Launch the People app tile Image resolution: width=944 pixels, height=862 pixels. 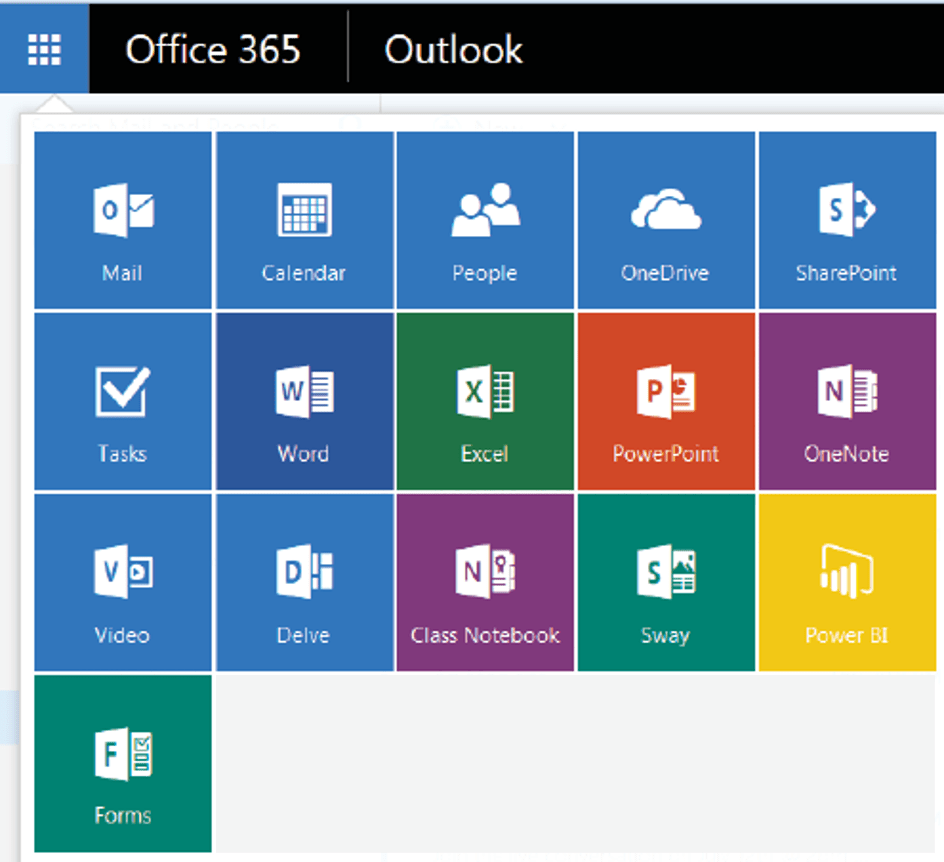point(485,221)
